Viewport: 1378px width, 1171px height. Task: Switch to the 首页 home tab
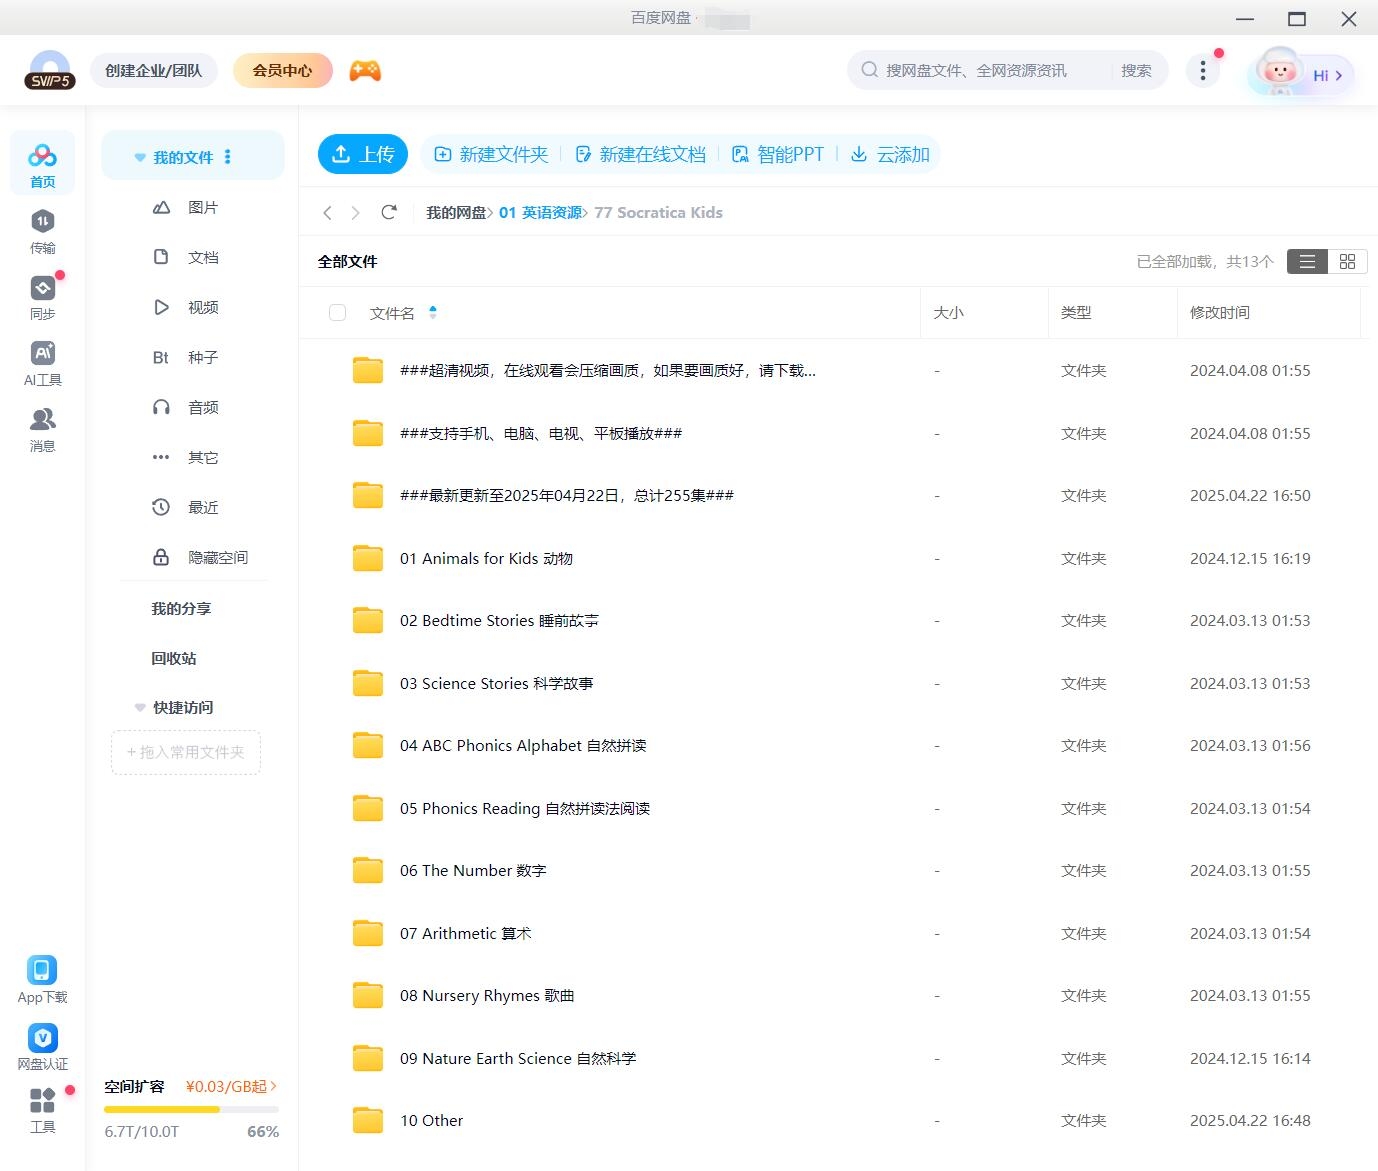[42, 162]
